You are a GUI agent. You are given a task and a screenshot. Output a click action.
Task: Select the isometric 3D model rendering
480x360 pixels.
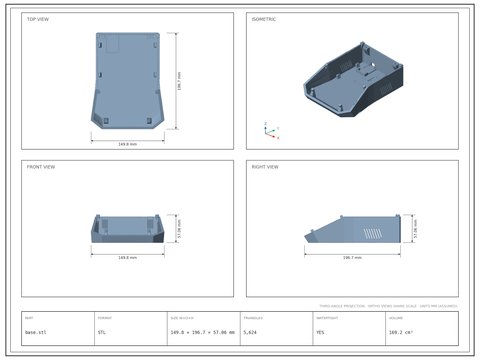353,79
